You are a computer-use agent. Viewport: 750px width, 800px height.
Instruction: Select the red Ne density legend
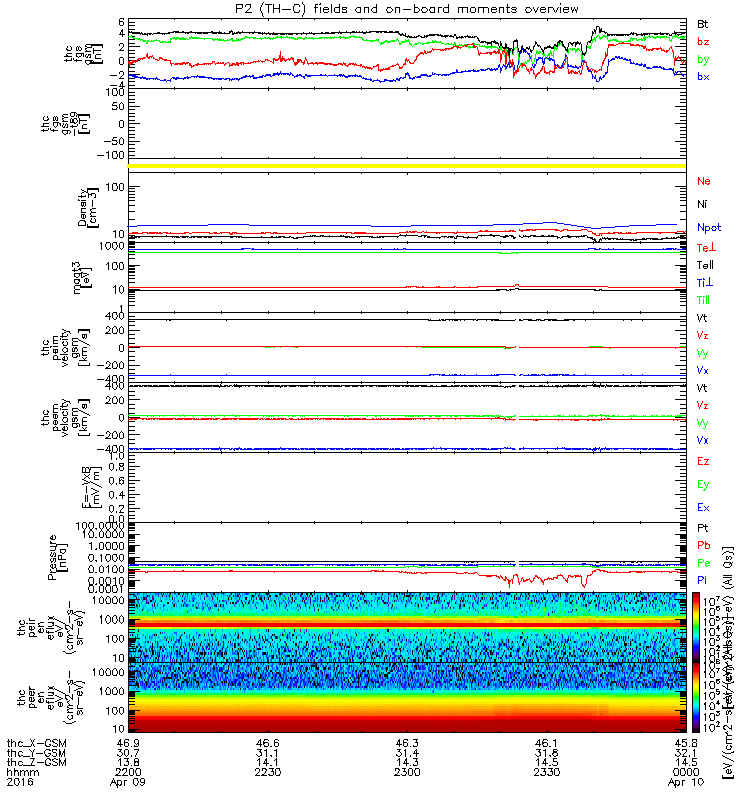point(704,181)
